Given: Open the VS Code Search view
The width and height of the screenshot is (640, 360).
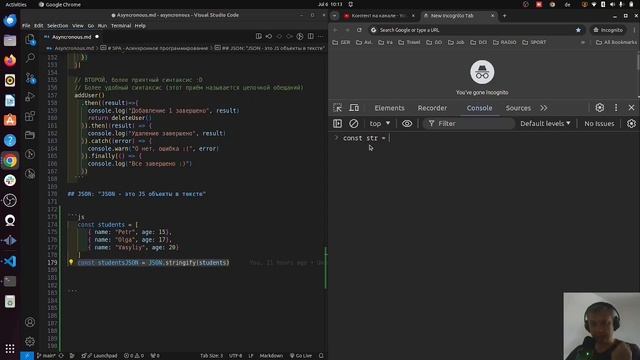Looking at the screenshot, I should [x=30, y=58].
